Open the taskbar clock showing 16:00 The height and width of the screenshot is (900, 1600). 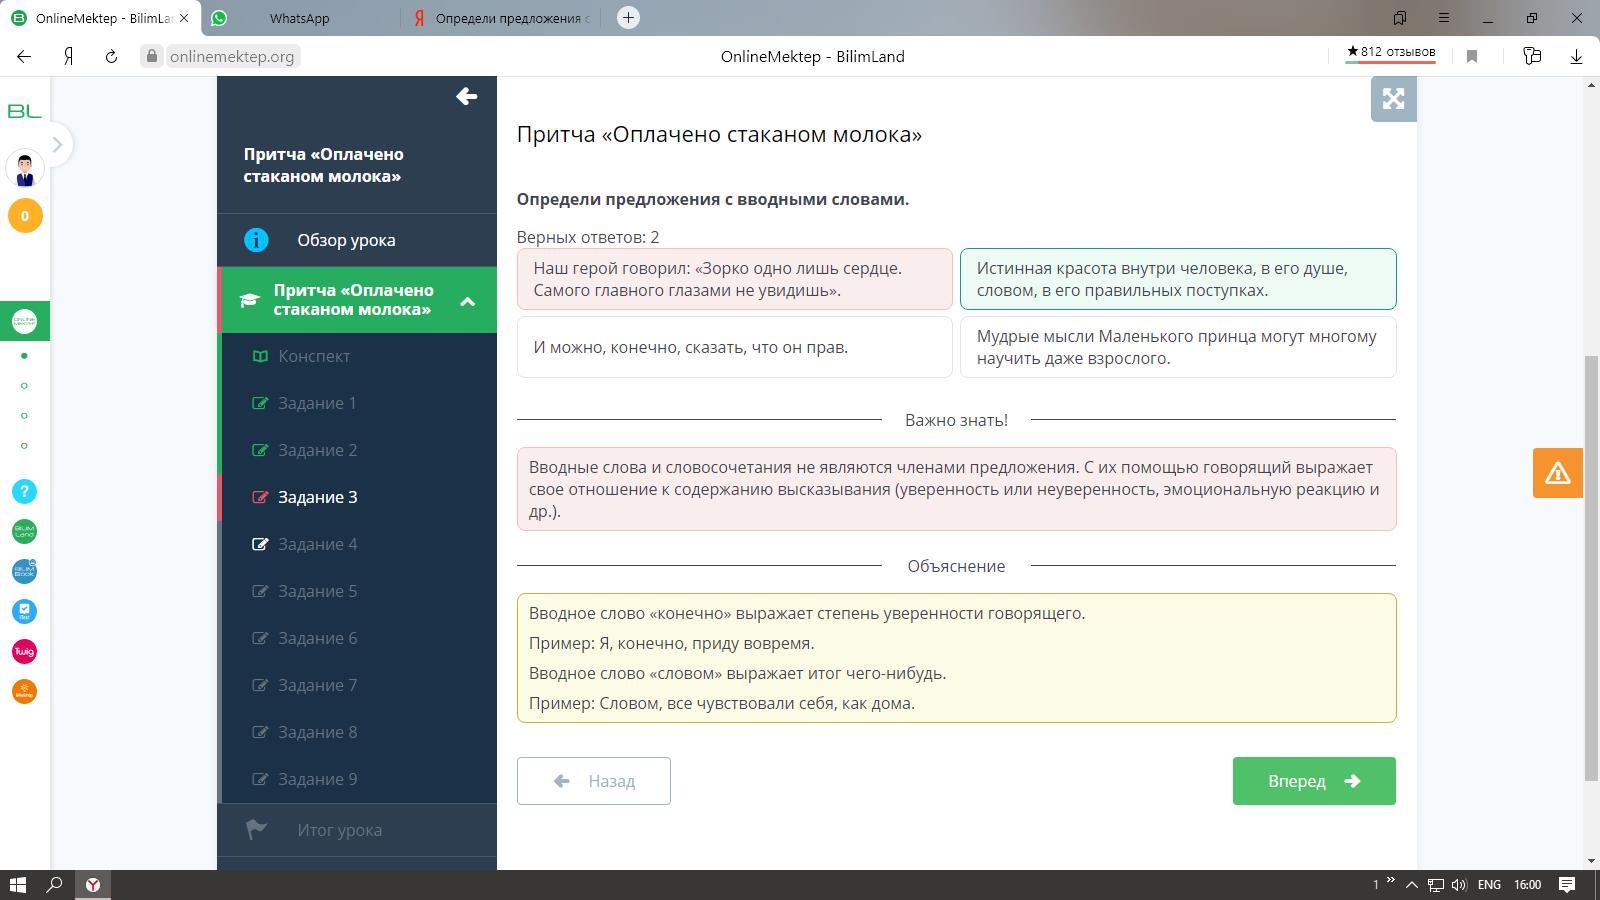tap(1527, 885)
